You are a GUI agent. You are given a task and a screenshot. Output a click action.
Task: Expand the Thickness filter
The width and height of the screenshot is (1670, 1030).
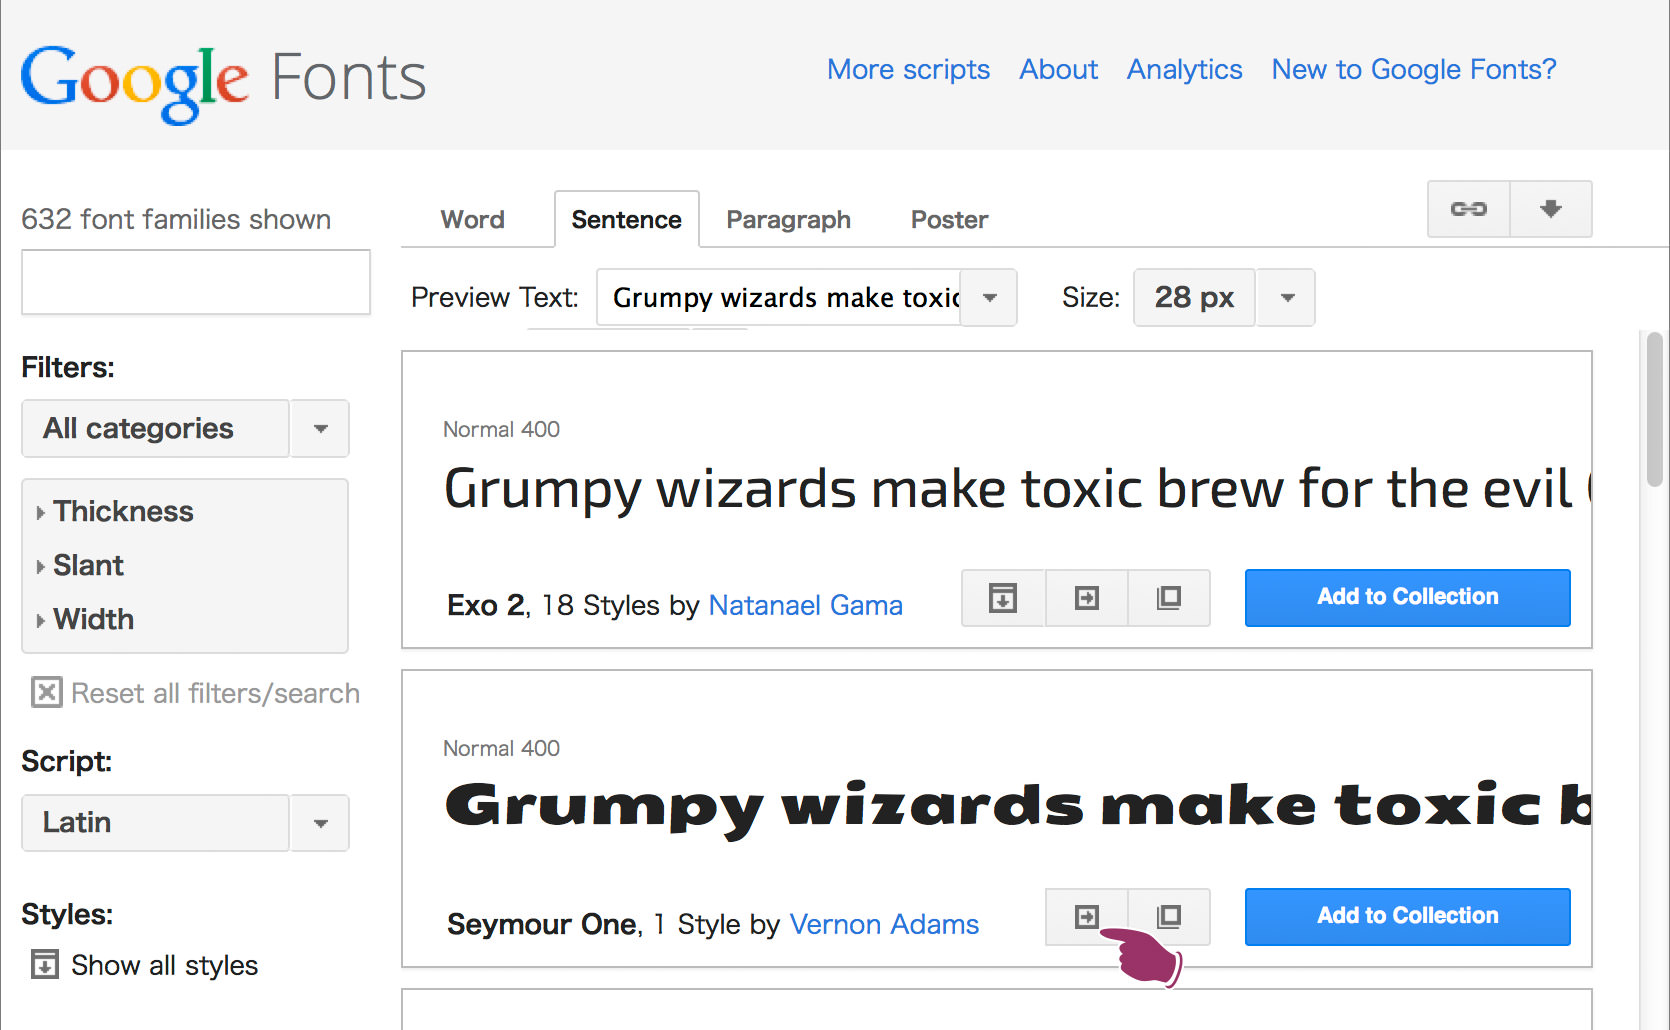(114, 511)
